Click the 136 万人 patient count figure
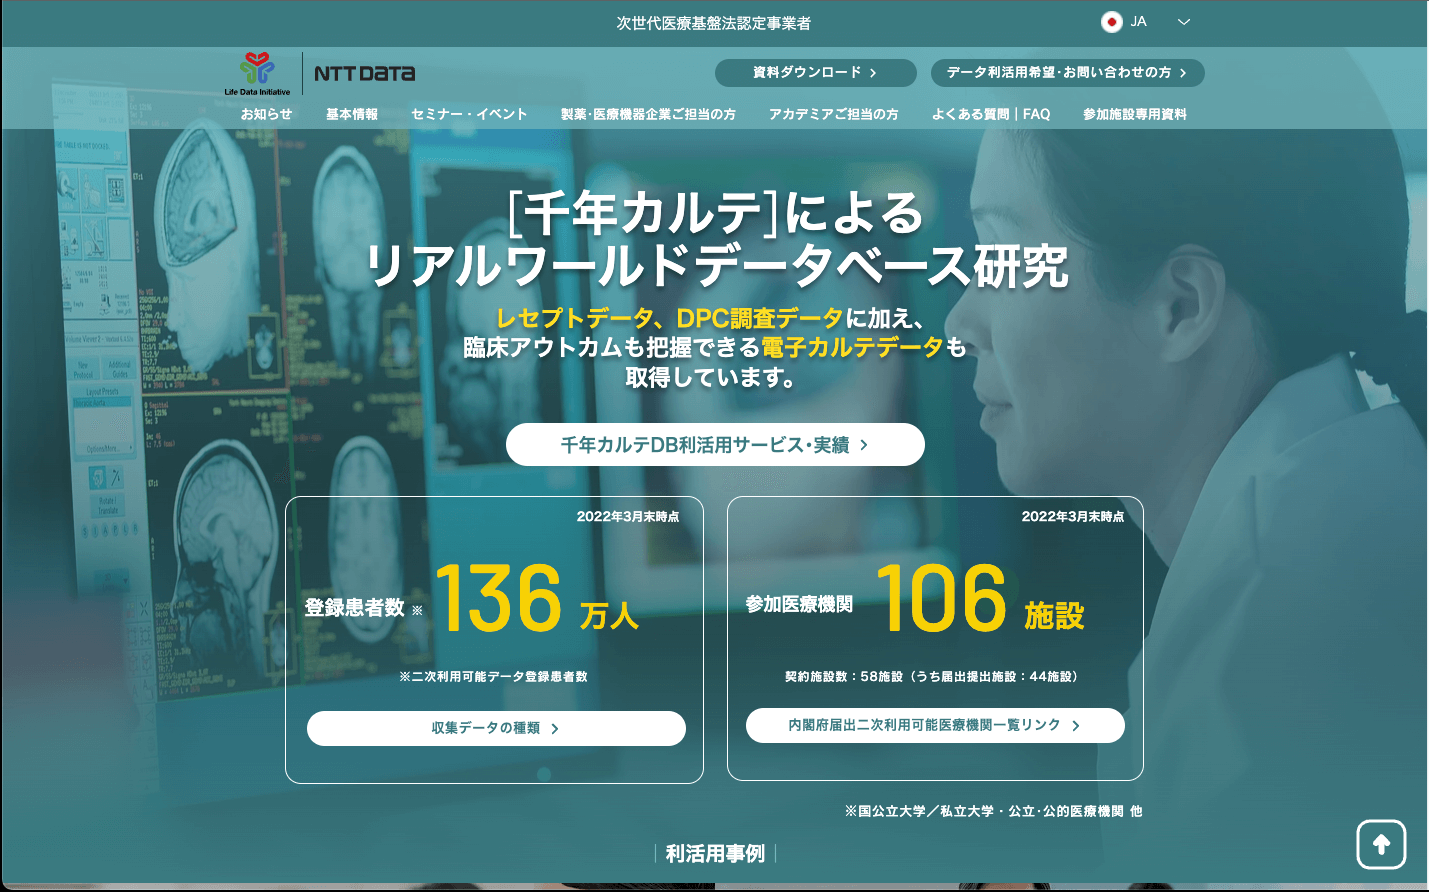Viewport: 1429px width, 892px height. tap(537, 598)
